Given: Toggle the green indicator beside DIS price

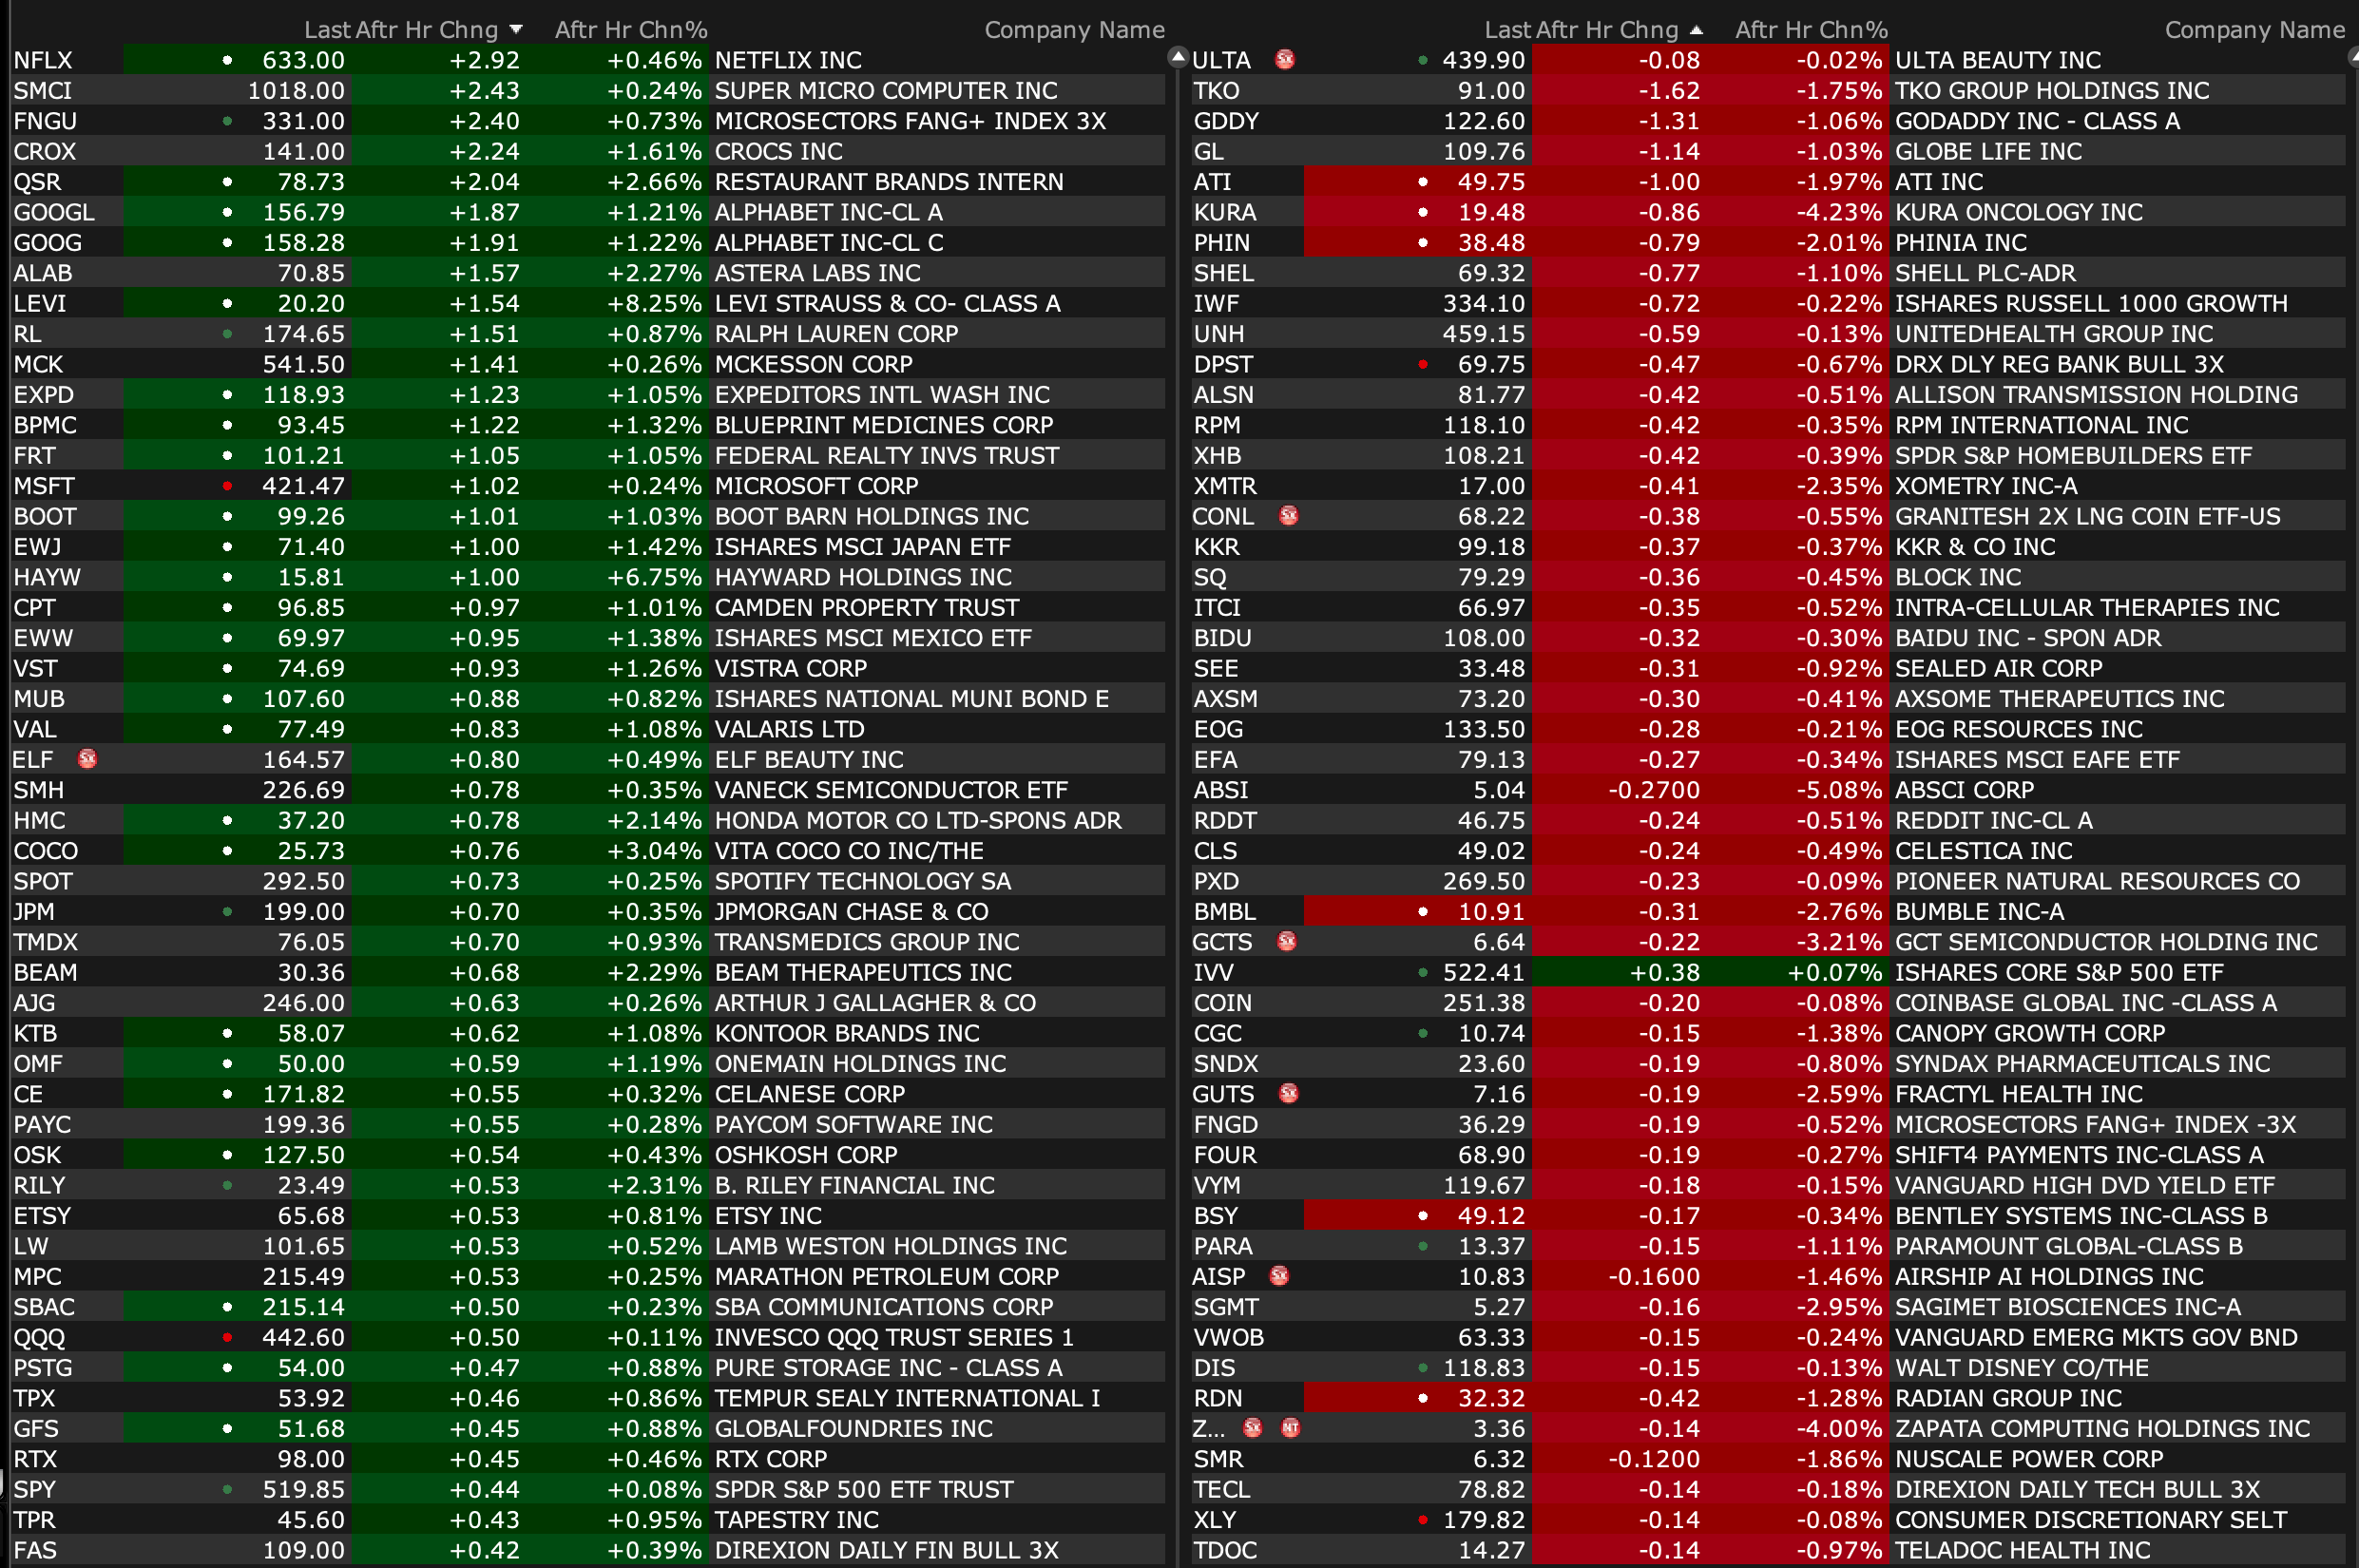Looking at the screenshot, I should [x=1424, y=1367].
